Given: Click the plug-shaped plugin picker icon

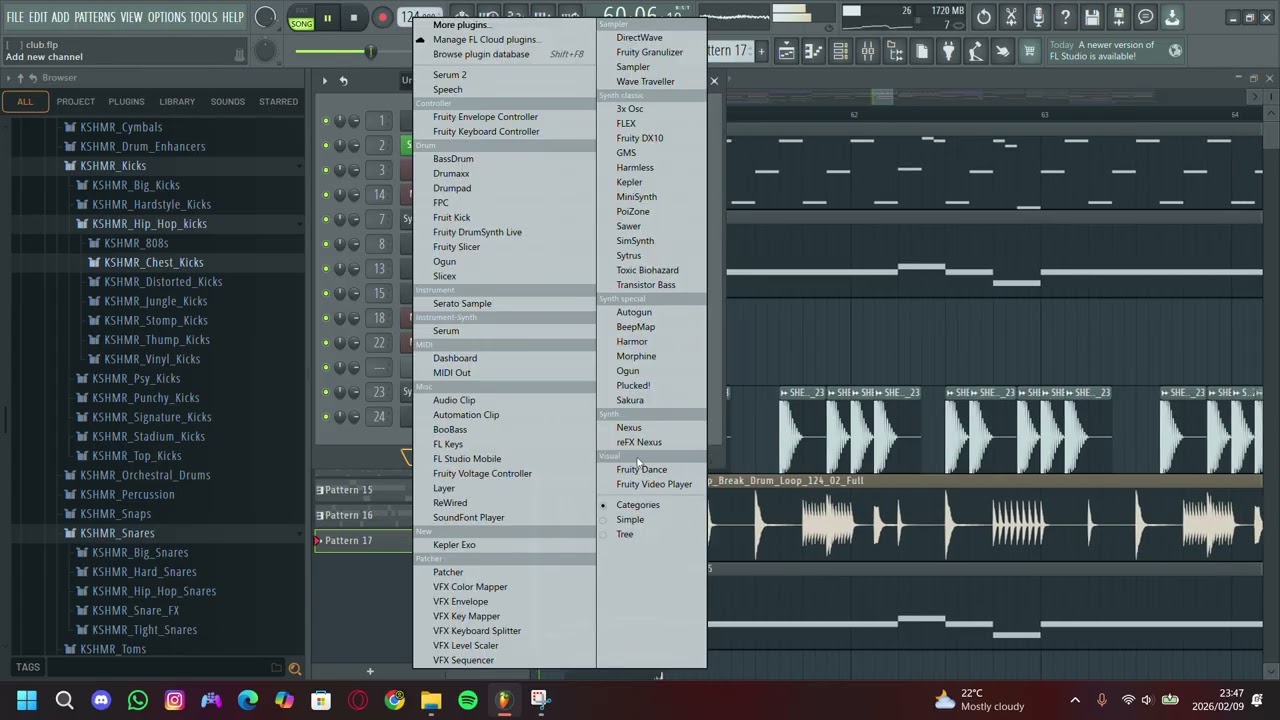Looking at the screenshot, I should click(x=948, y=52).
